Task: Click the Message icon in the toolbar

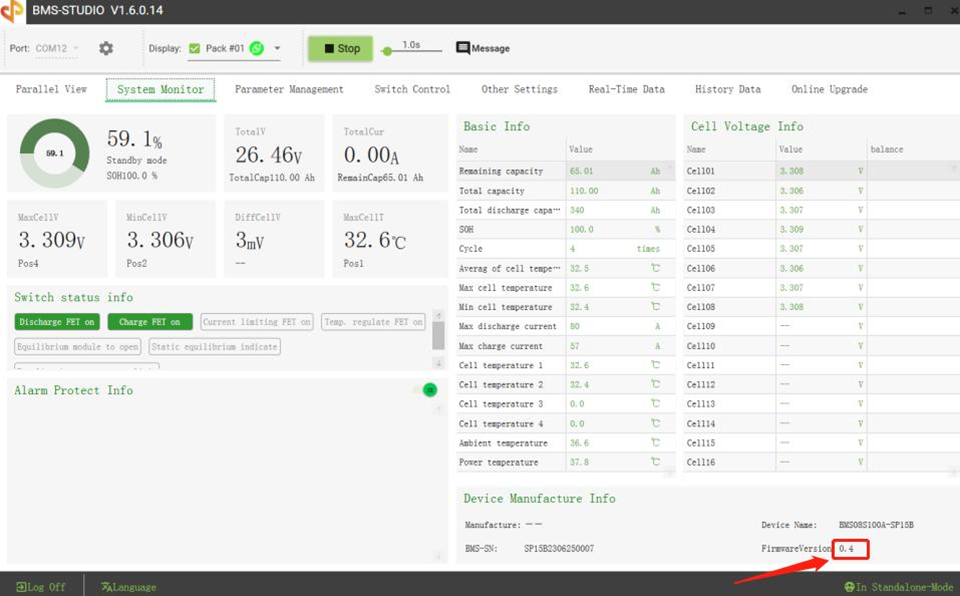Action: click(x=462, y=46)
